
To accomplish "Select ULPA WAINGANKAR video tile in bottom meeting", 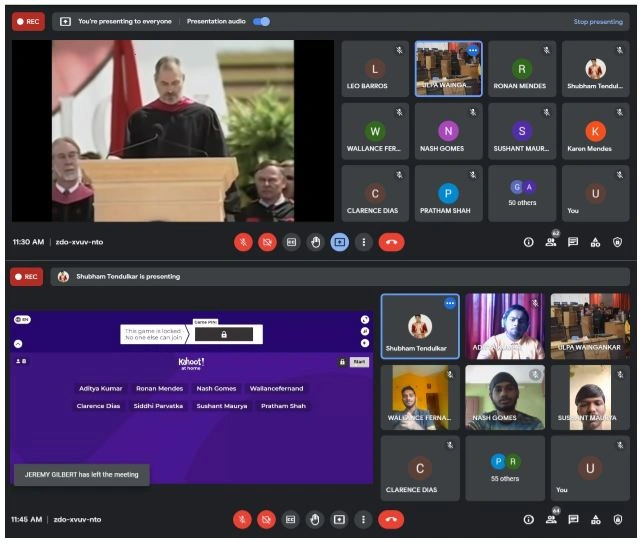I will 590,327.
